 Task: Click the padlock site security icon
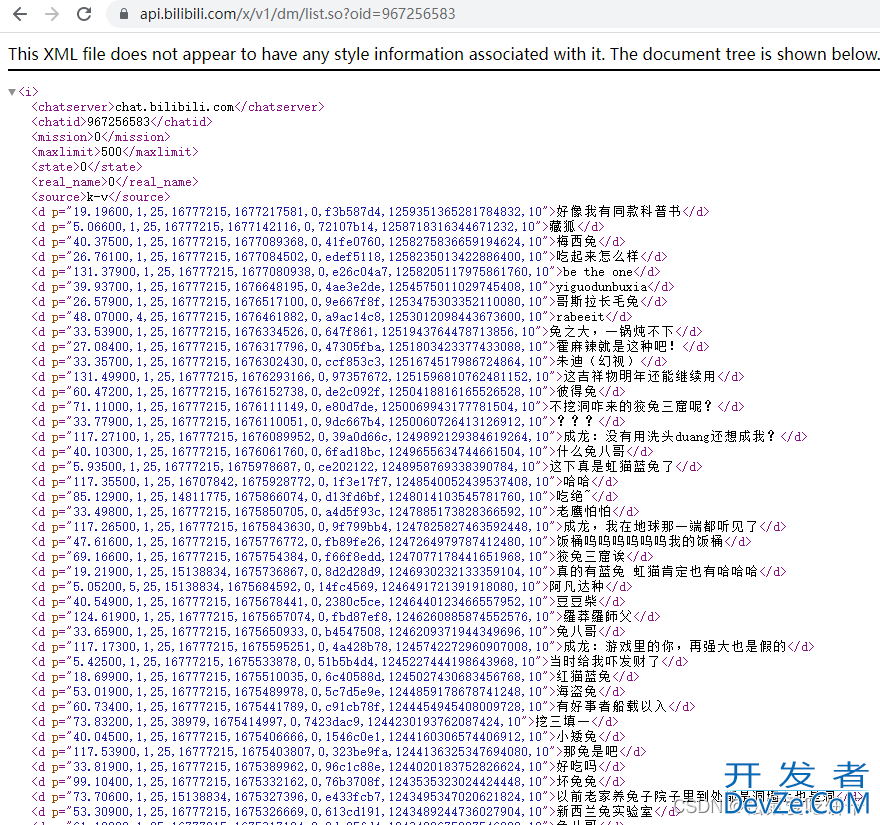(124, 14)
